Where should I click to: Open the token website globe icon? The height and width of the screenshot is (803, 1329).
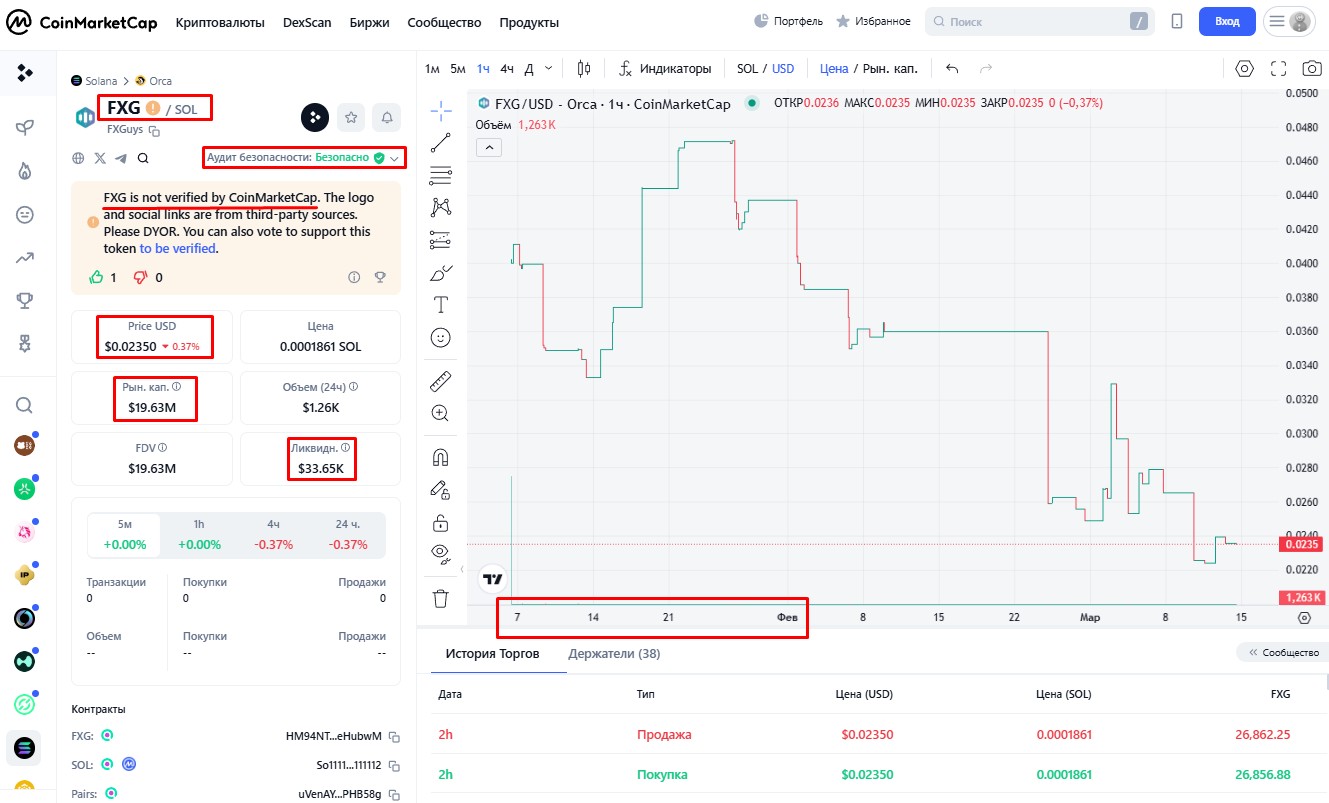pos(78,158)
